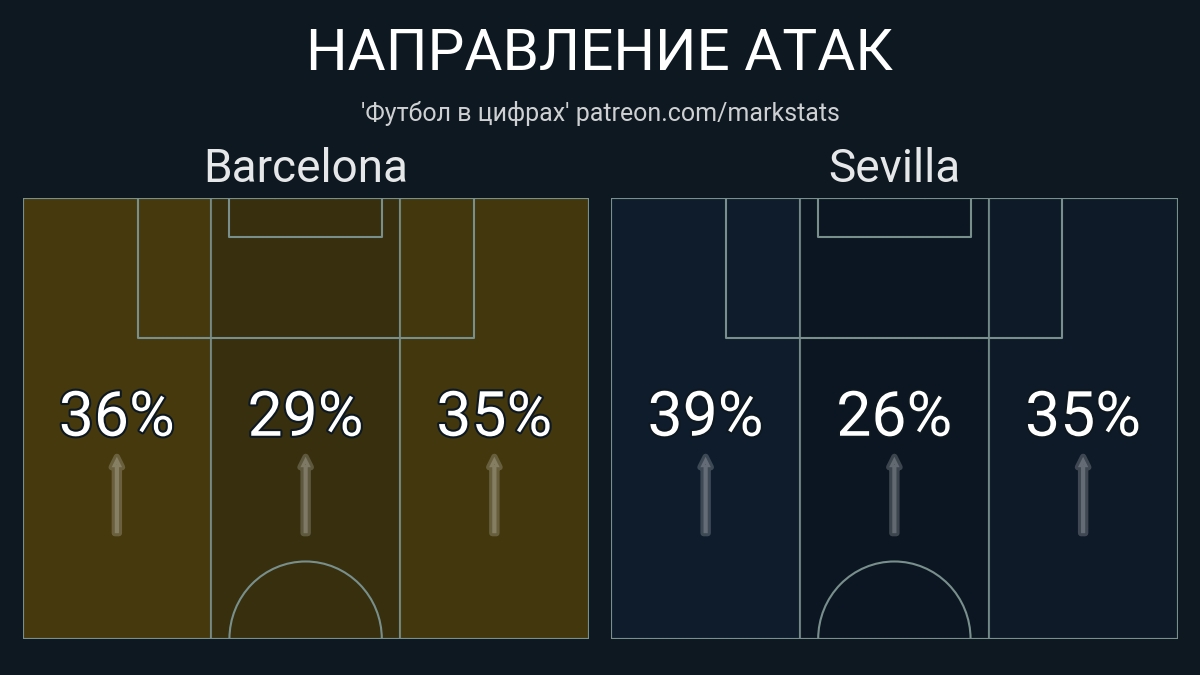Click the goal area box on Barcelona's pitch
1200x675 pixels.
click(x=306, y=218)
